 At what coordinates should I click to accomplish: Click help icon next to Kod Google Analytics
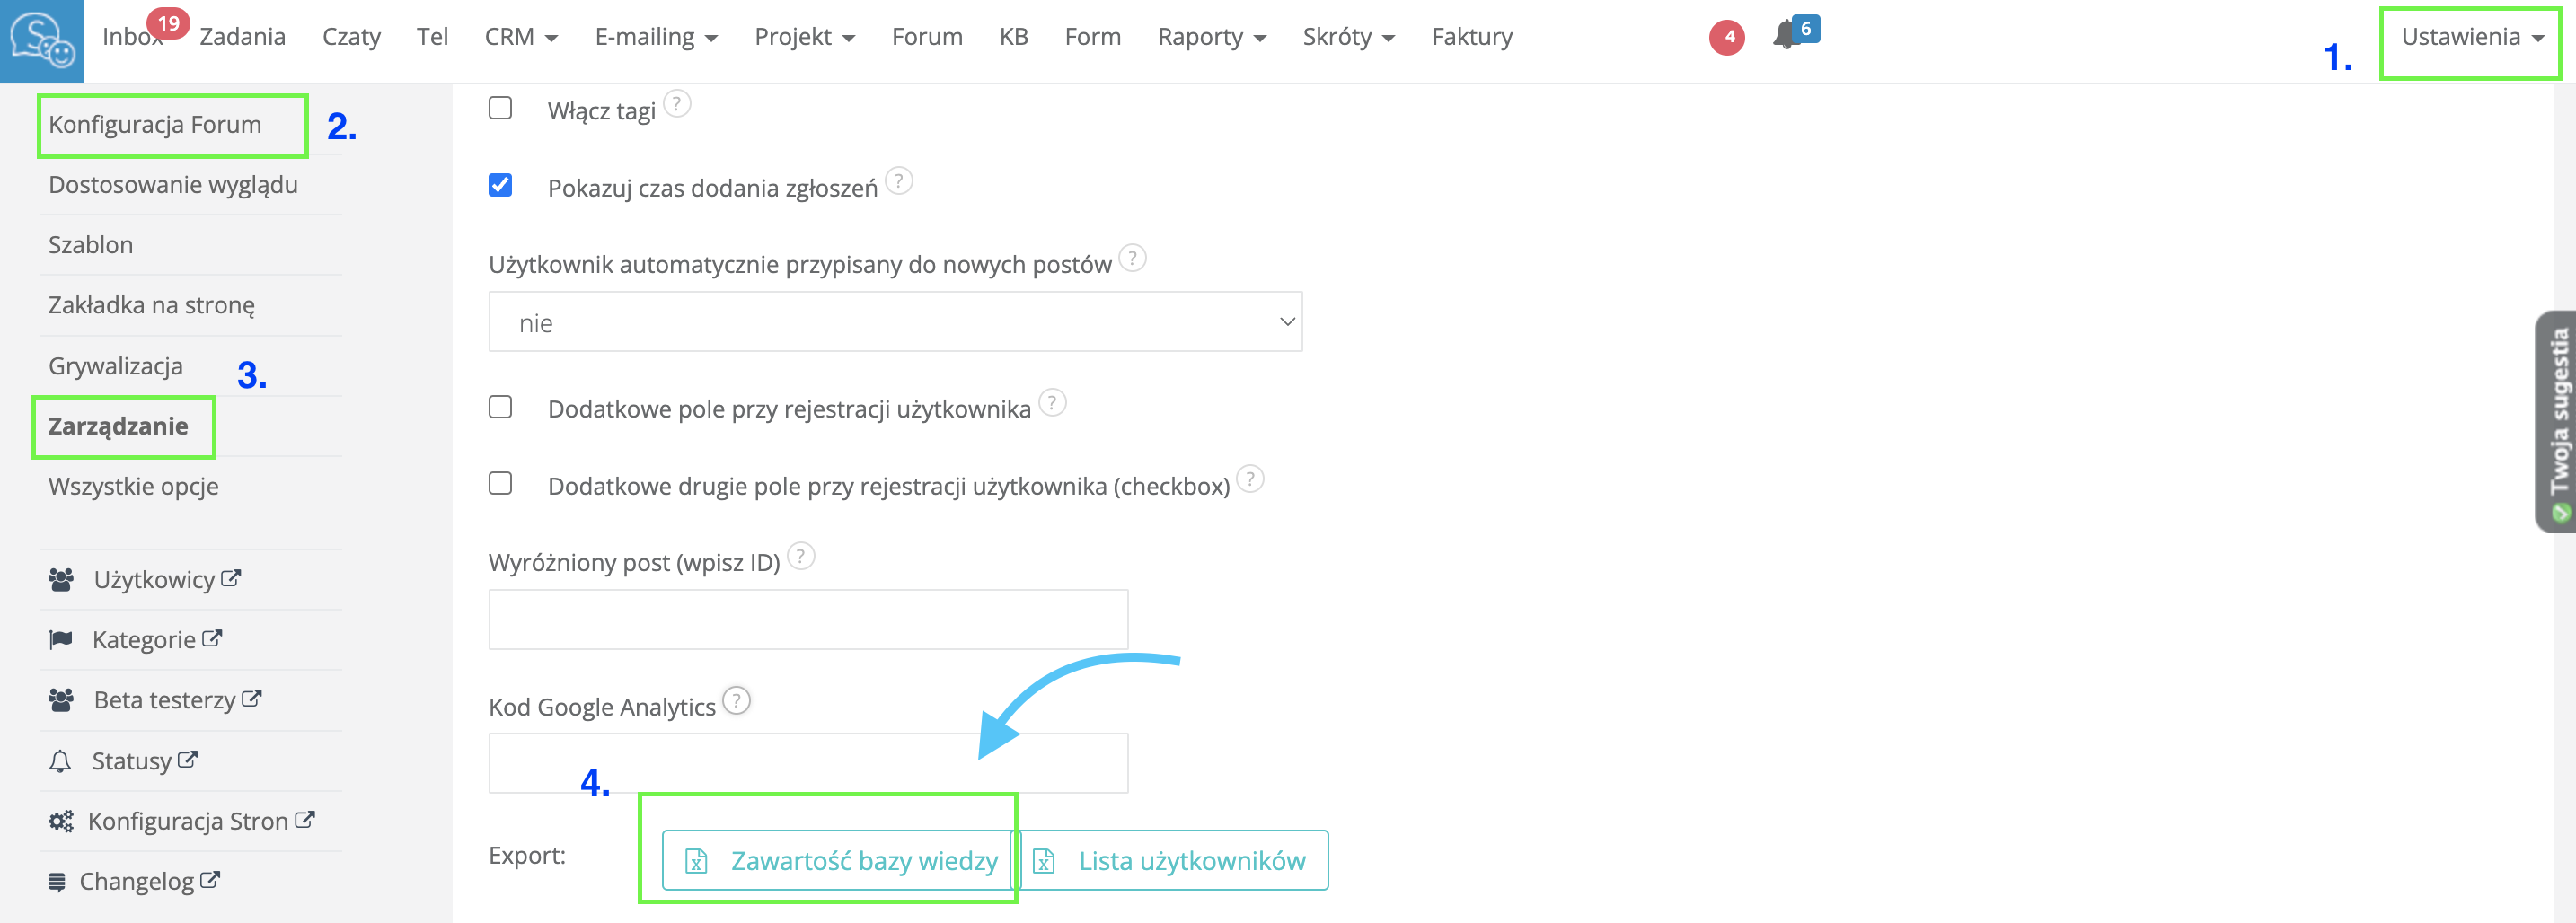pos(736,701)
